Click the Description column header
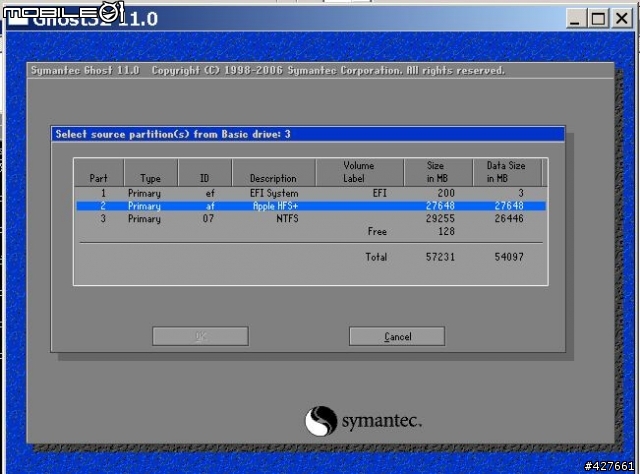This screenshot has height=474, width=640. [273, 173]
